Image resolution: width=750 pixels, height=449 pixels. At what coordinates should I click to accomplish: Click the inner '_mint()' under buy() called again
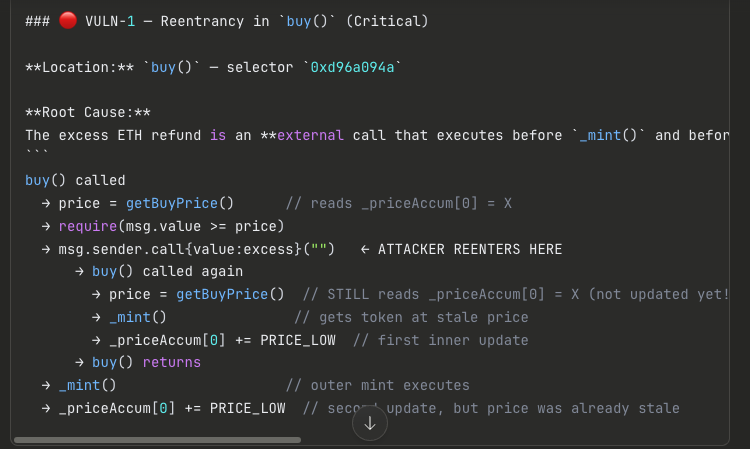click(138, 317)
